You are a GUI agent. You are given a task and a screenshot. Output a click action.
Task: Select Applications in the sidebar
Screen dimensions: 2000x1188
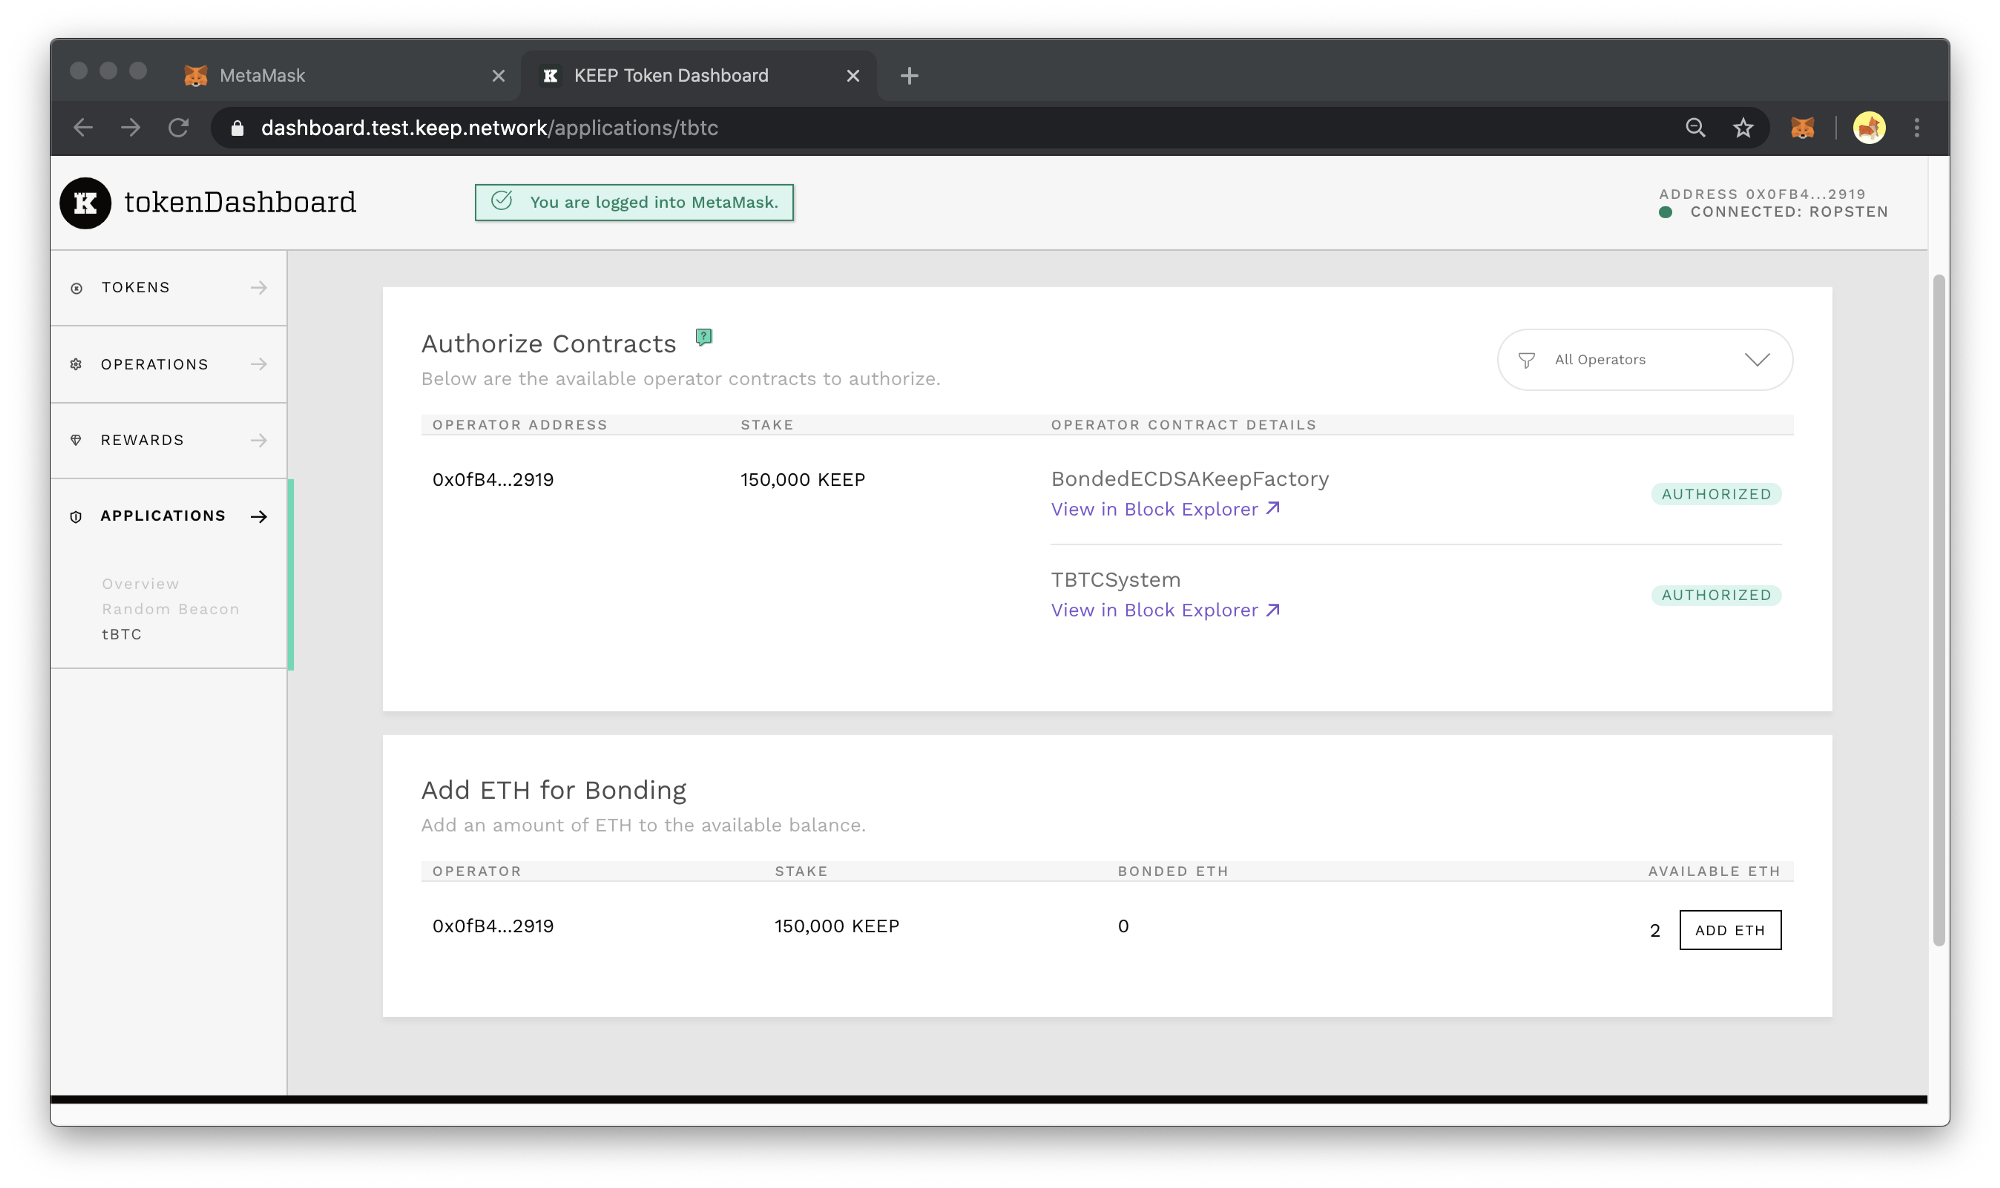[x=169, y=516]
